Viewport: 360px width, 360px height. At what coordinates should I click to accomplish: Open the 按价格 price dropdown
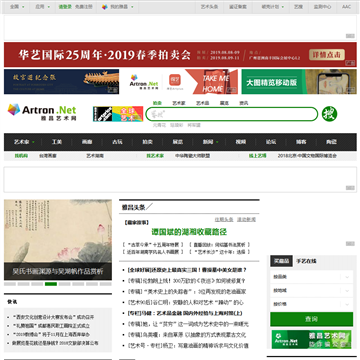pyautogui.click(x=311, y=304)
